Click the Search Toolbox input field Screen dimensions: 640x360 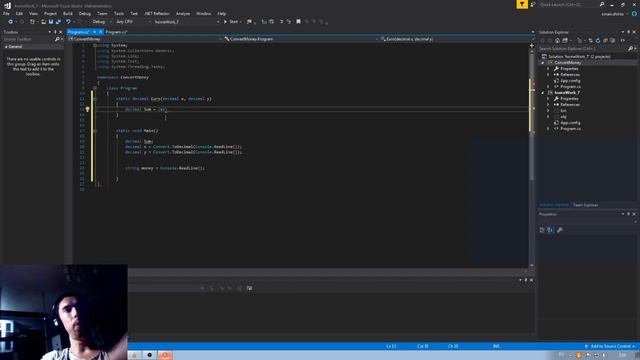[28, 39]
